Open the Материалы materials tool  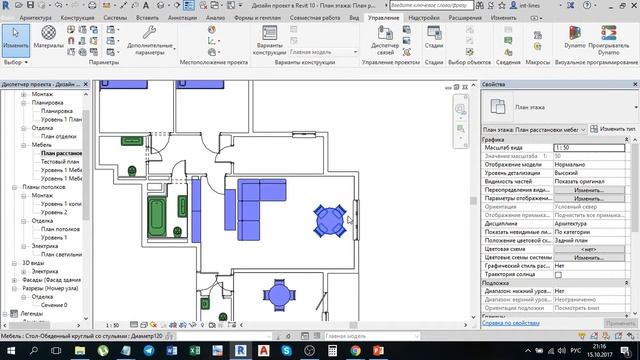tap(48, 37)
